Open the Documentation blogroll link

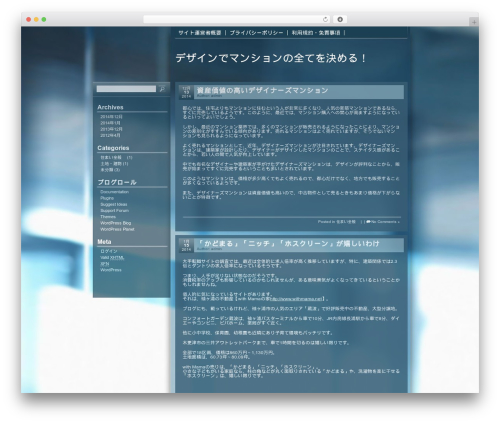tap(114, 192)
